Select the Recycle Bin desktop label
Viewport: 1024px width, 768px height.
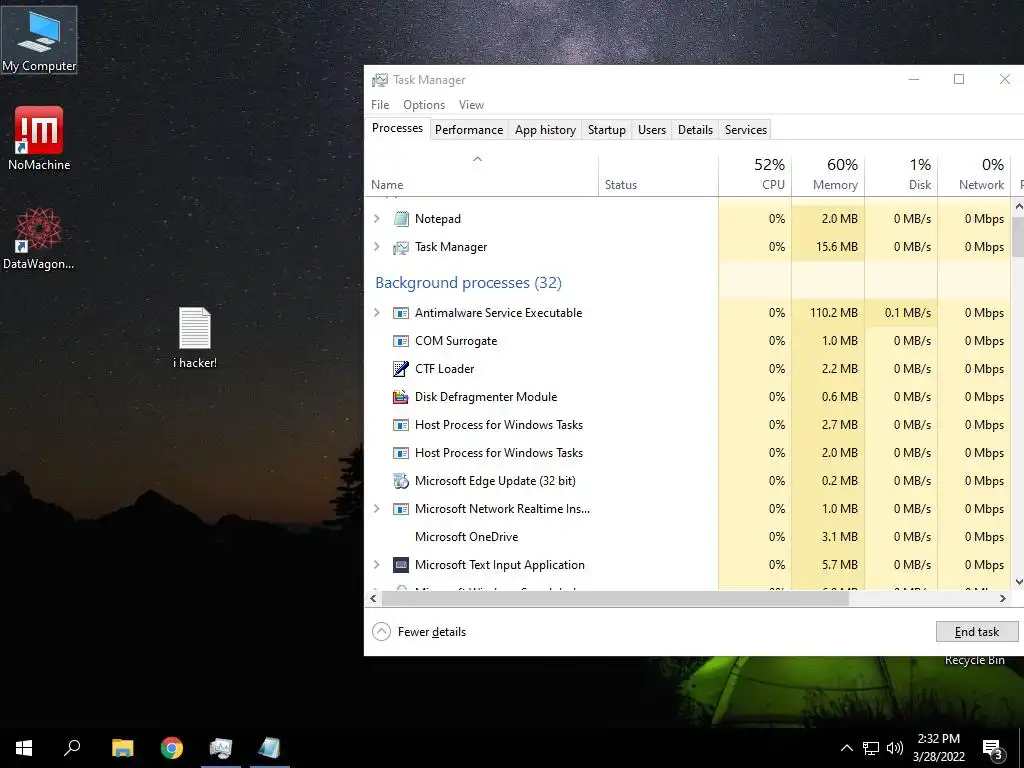[x=974, y=661]
